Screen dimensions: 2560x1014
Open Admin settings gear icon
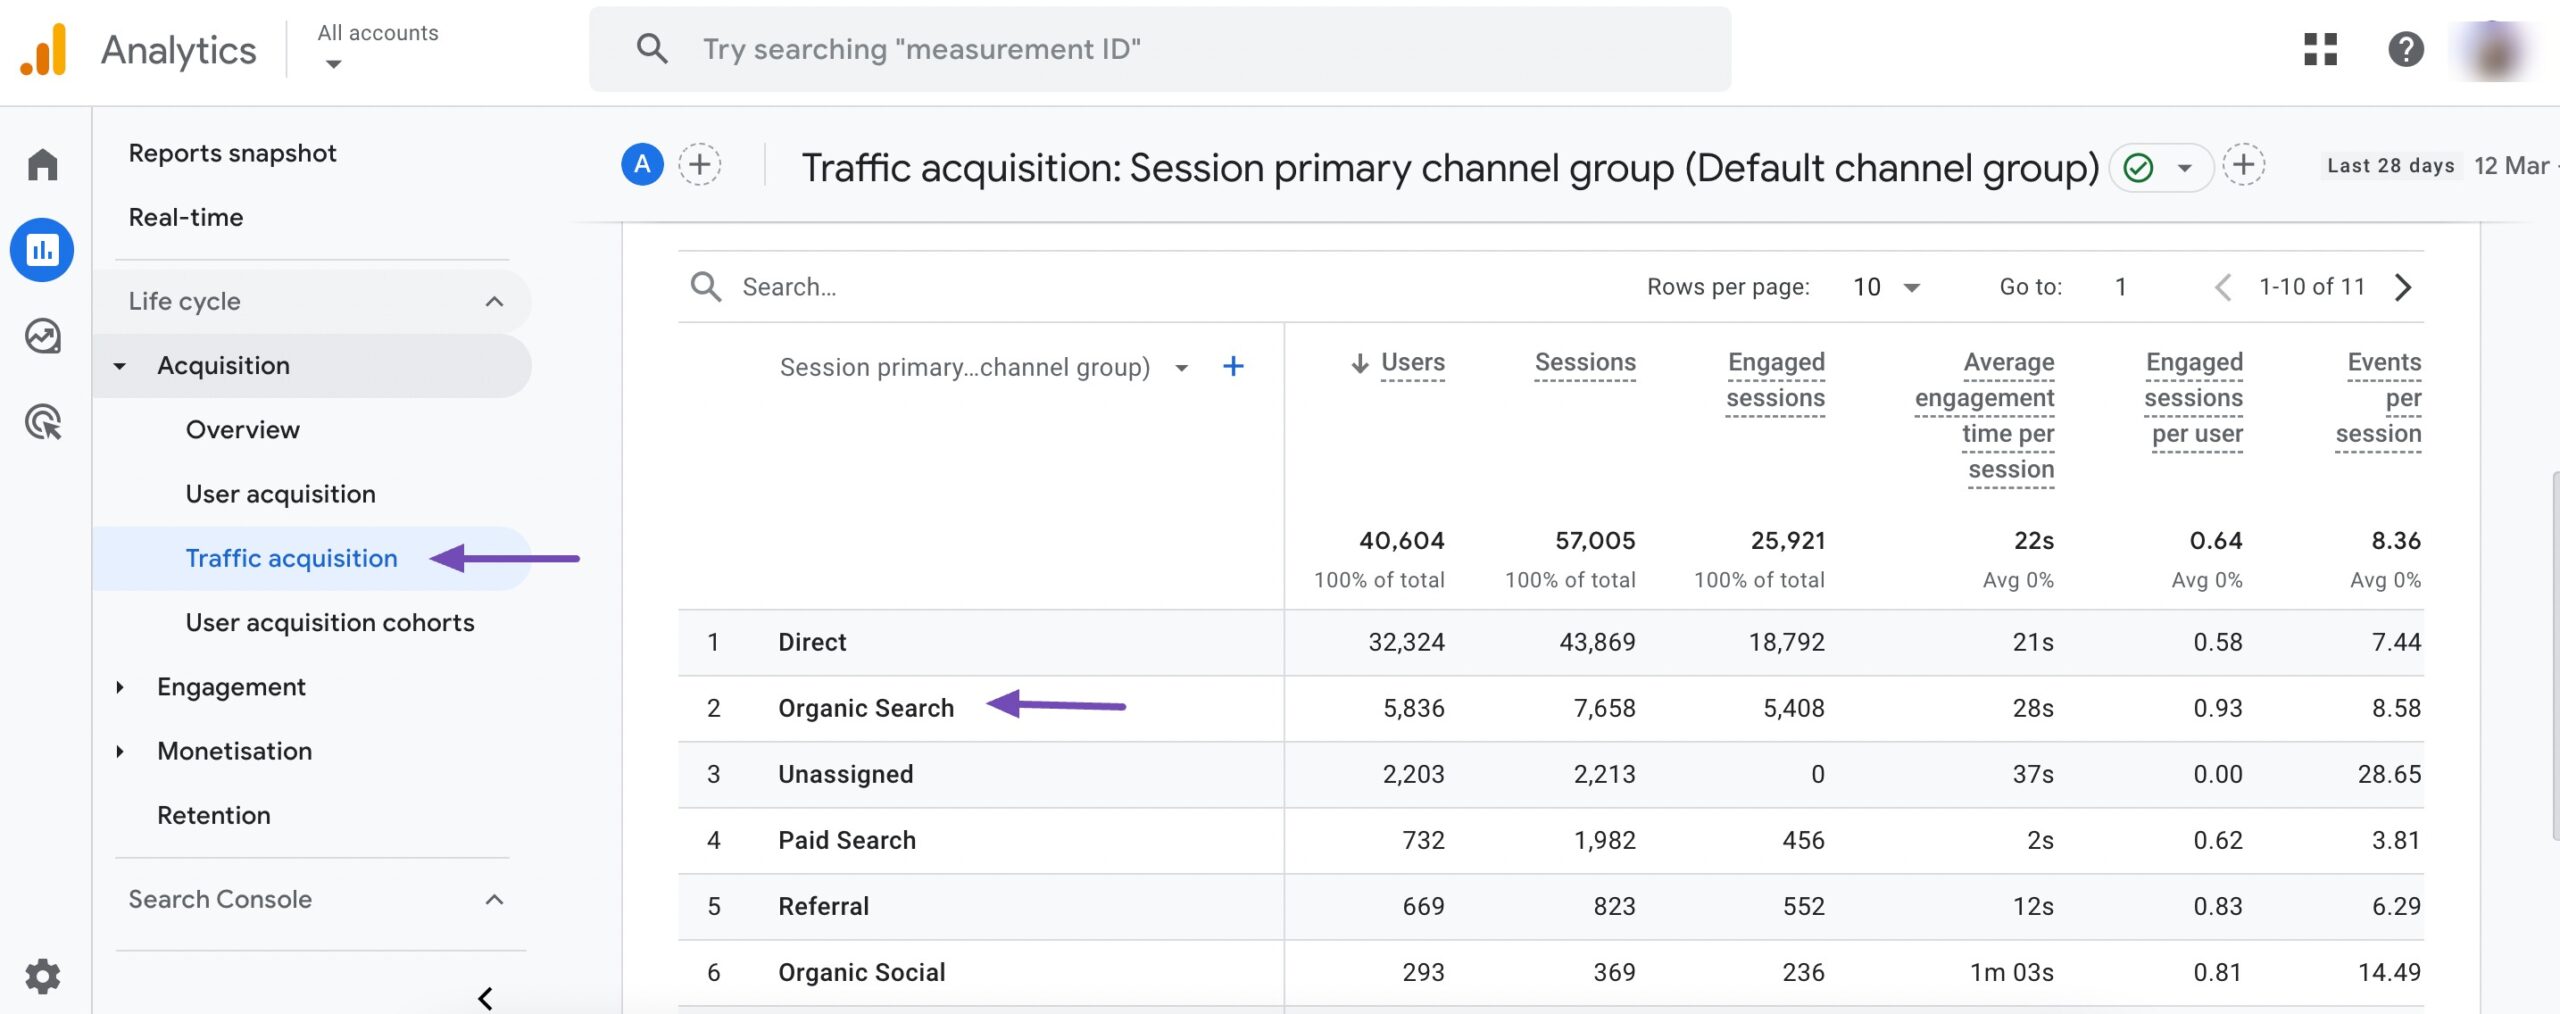tap(42, 976)
